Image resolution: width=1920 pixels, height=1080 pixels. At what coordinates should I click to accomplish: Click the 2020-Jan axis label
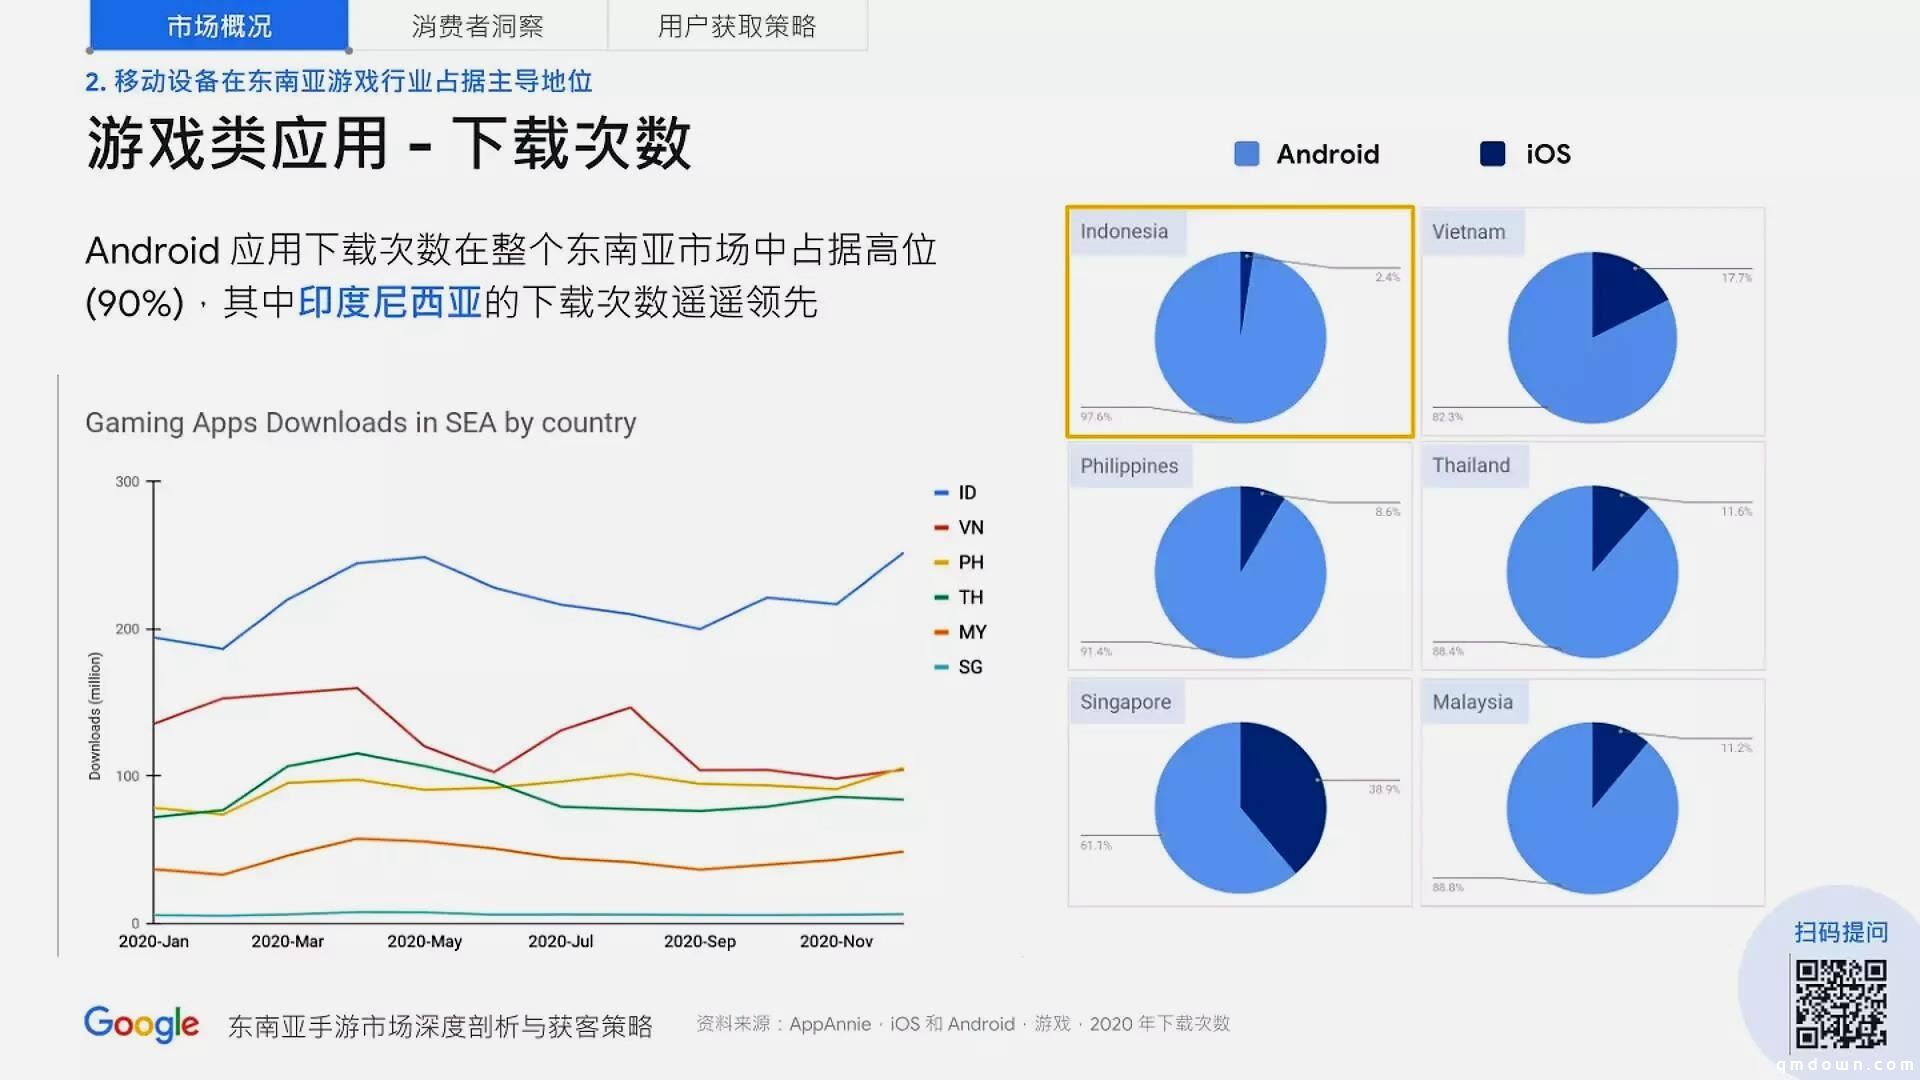(153, 942)
